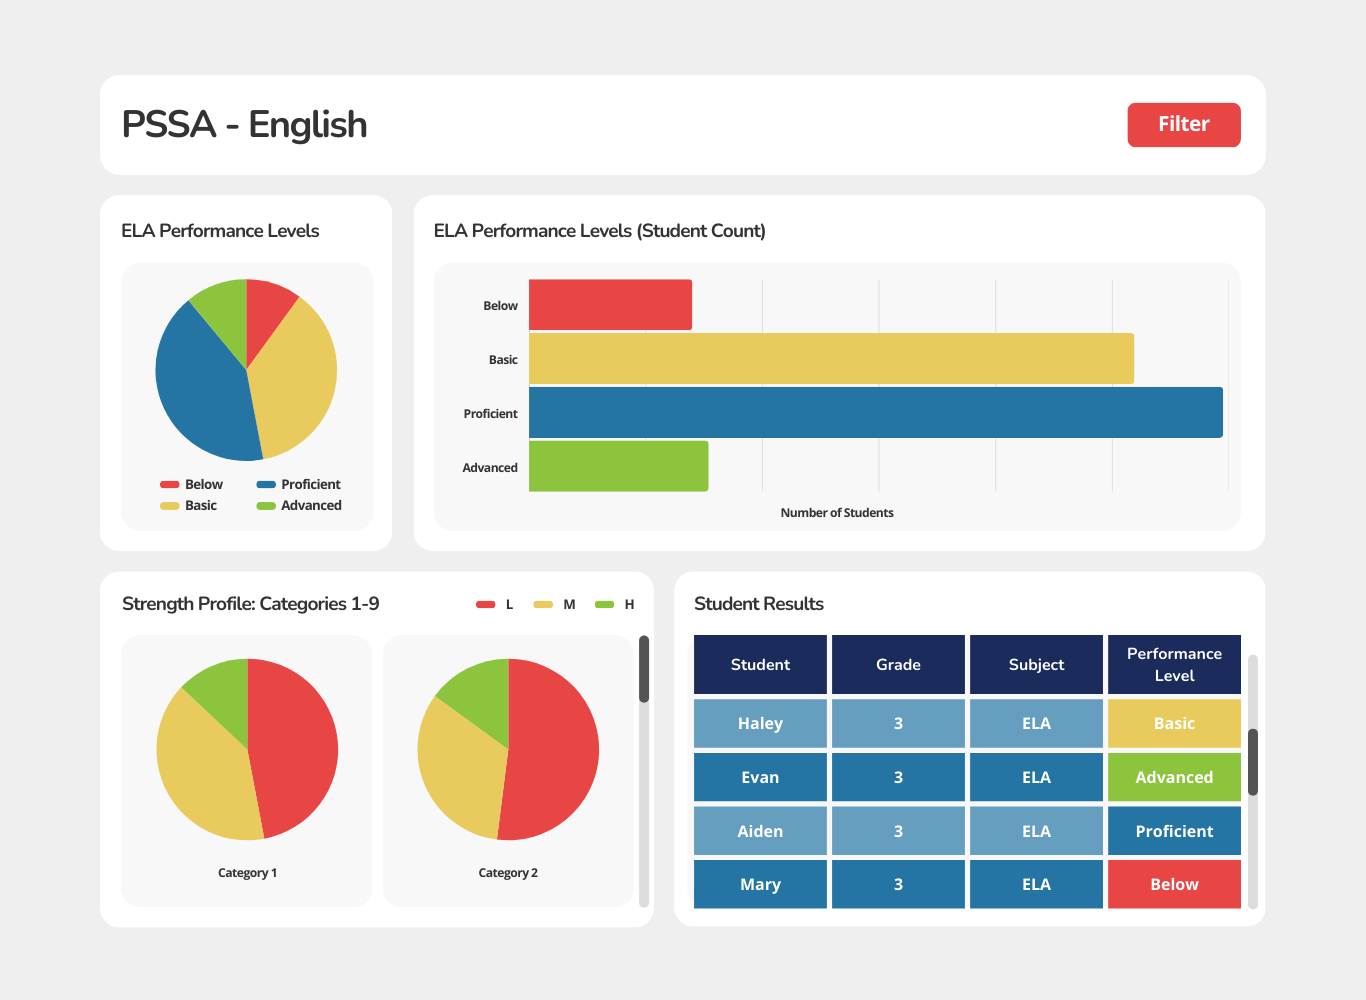This screenshot has height=1000, width=1366.
Task: Click the yellow Basic bar in bar chart
Action: [831, 359]
